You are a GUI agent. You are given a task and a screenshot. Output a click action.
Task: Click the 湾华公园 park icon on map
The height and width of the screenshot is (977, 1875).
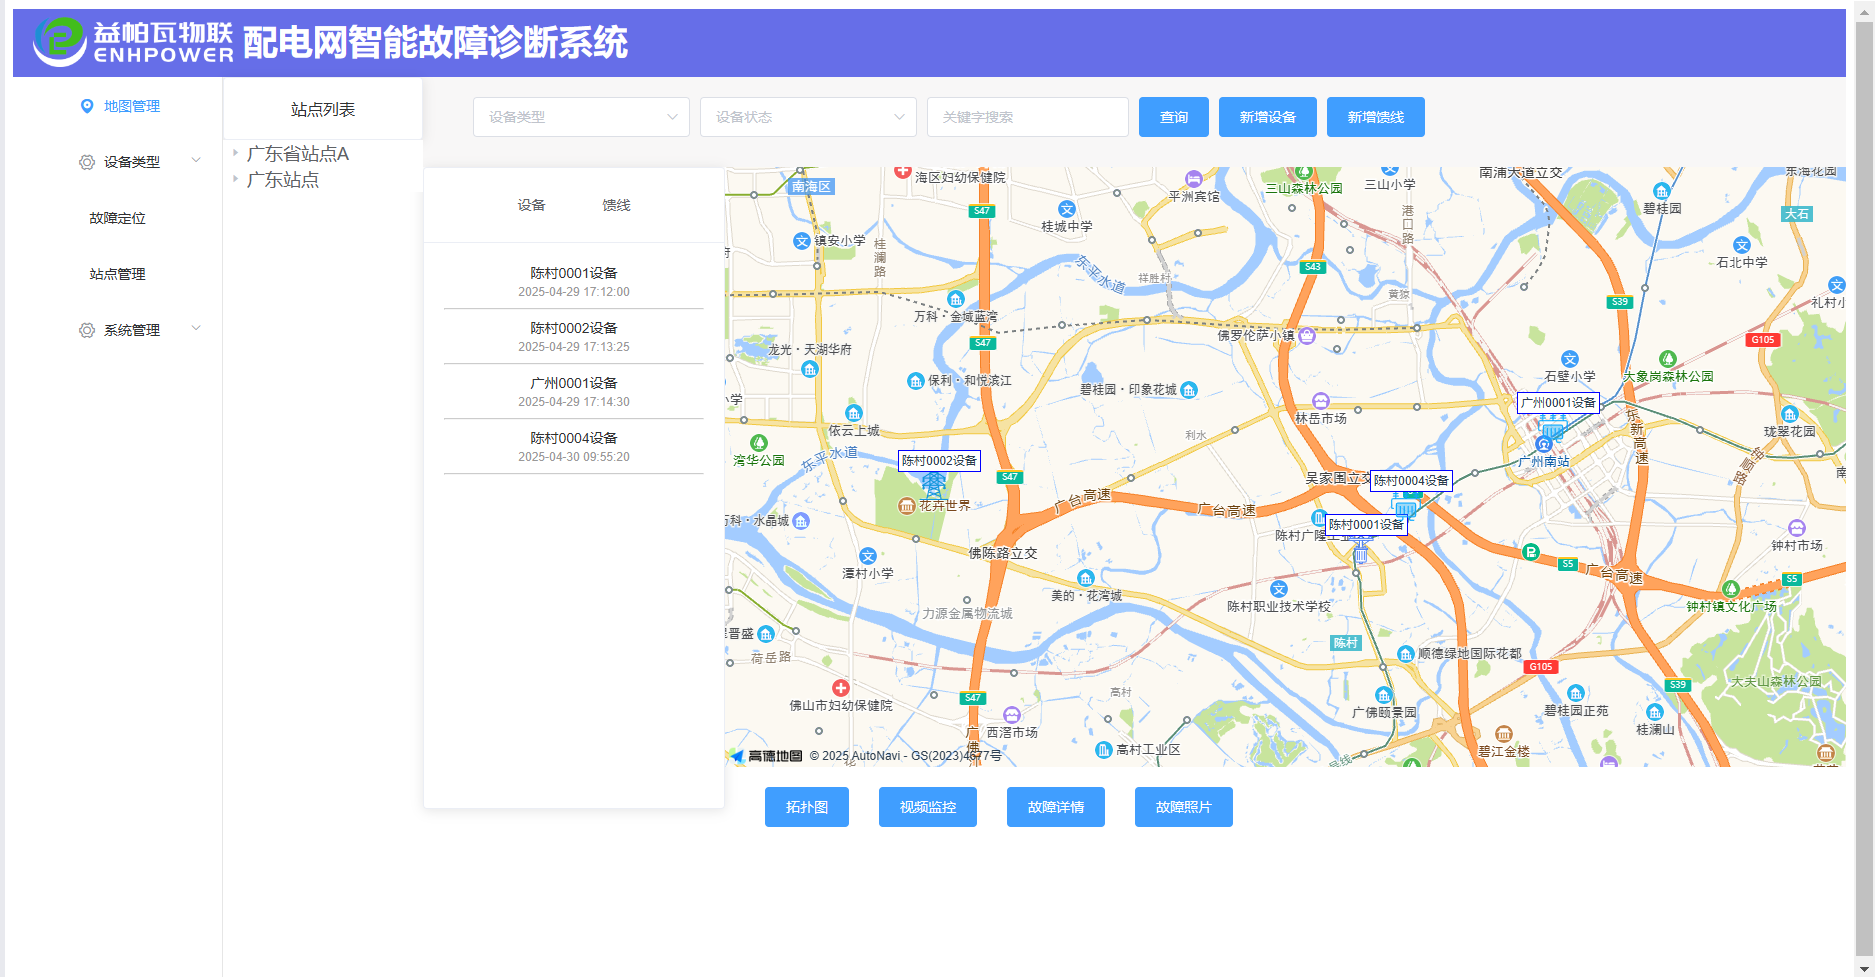(x=759, y=443)
